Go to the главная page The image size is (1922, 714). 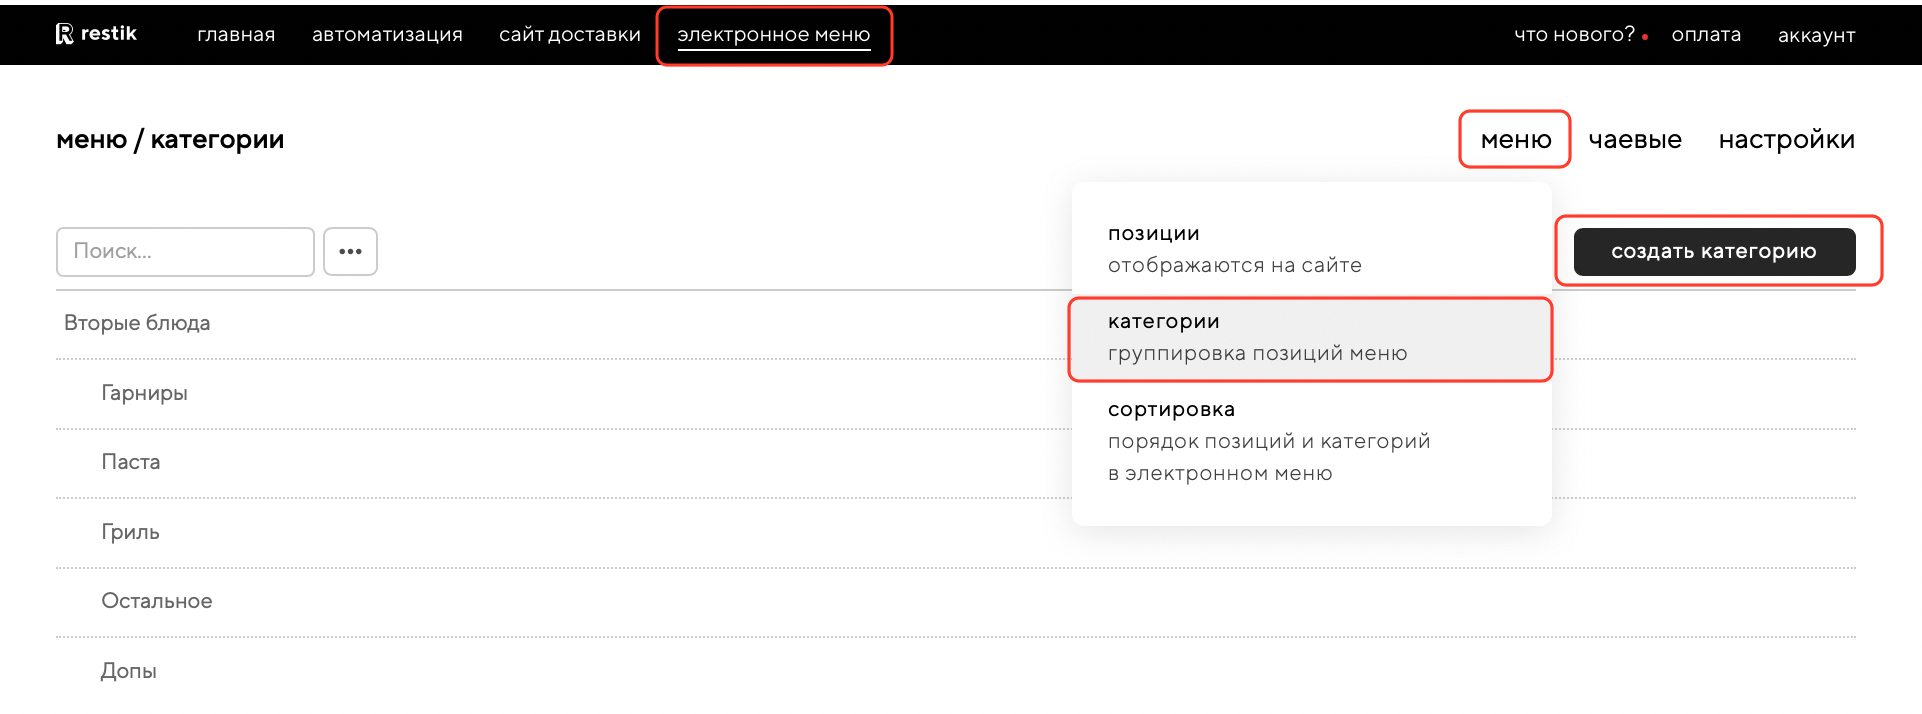(236, 35)
